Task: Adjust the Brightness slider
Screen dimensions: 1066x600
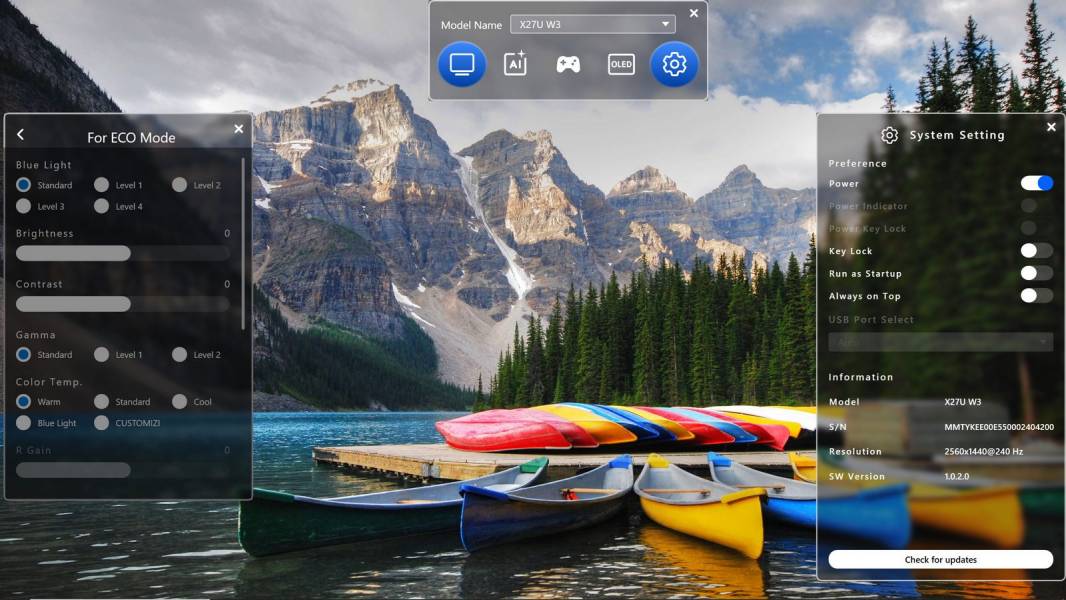Action: pos(123,253)
